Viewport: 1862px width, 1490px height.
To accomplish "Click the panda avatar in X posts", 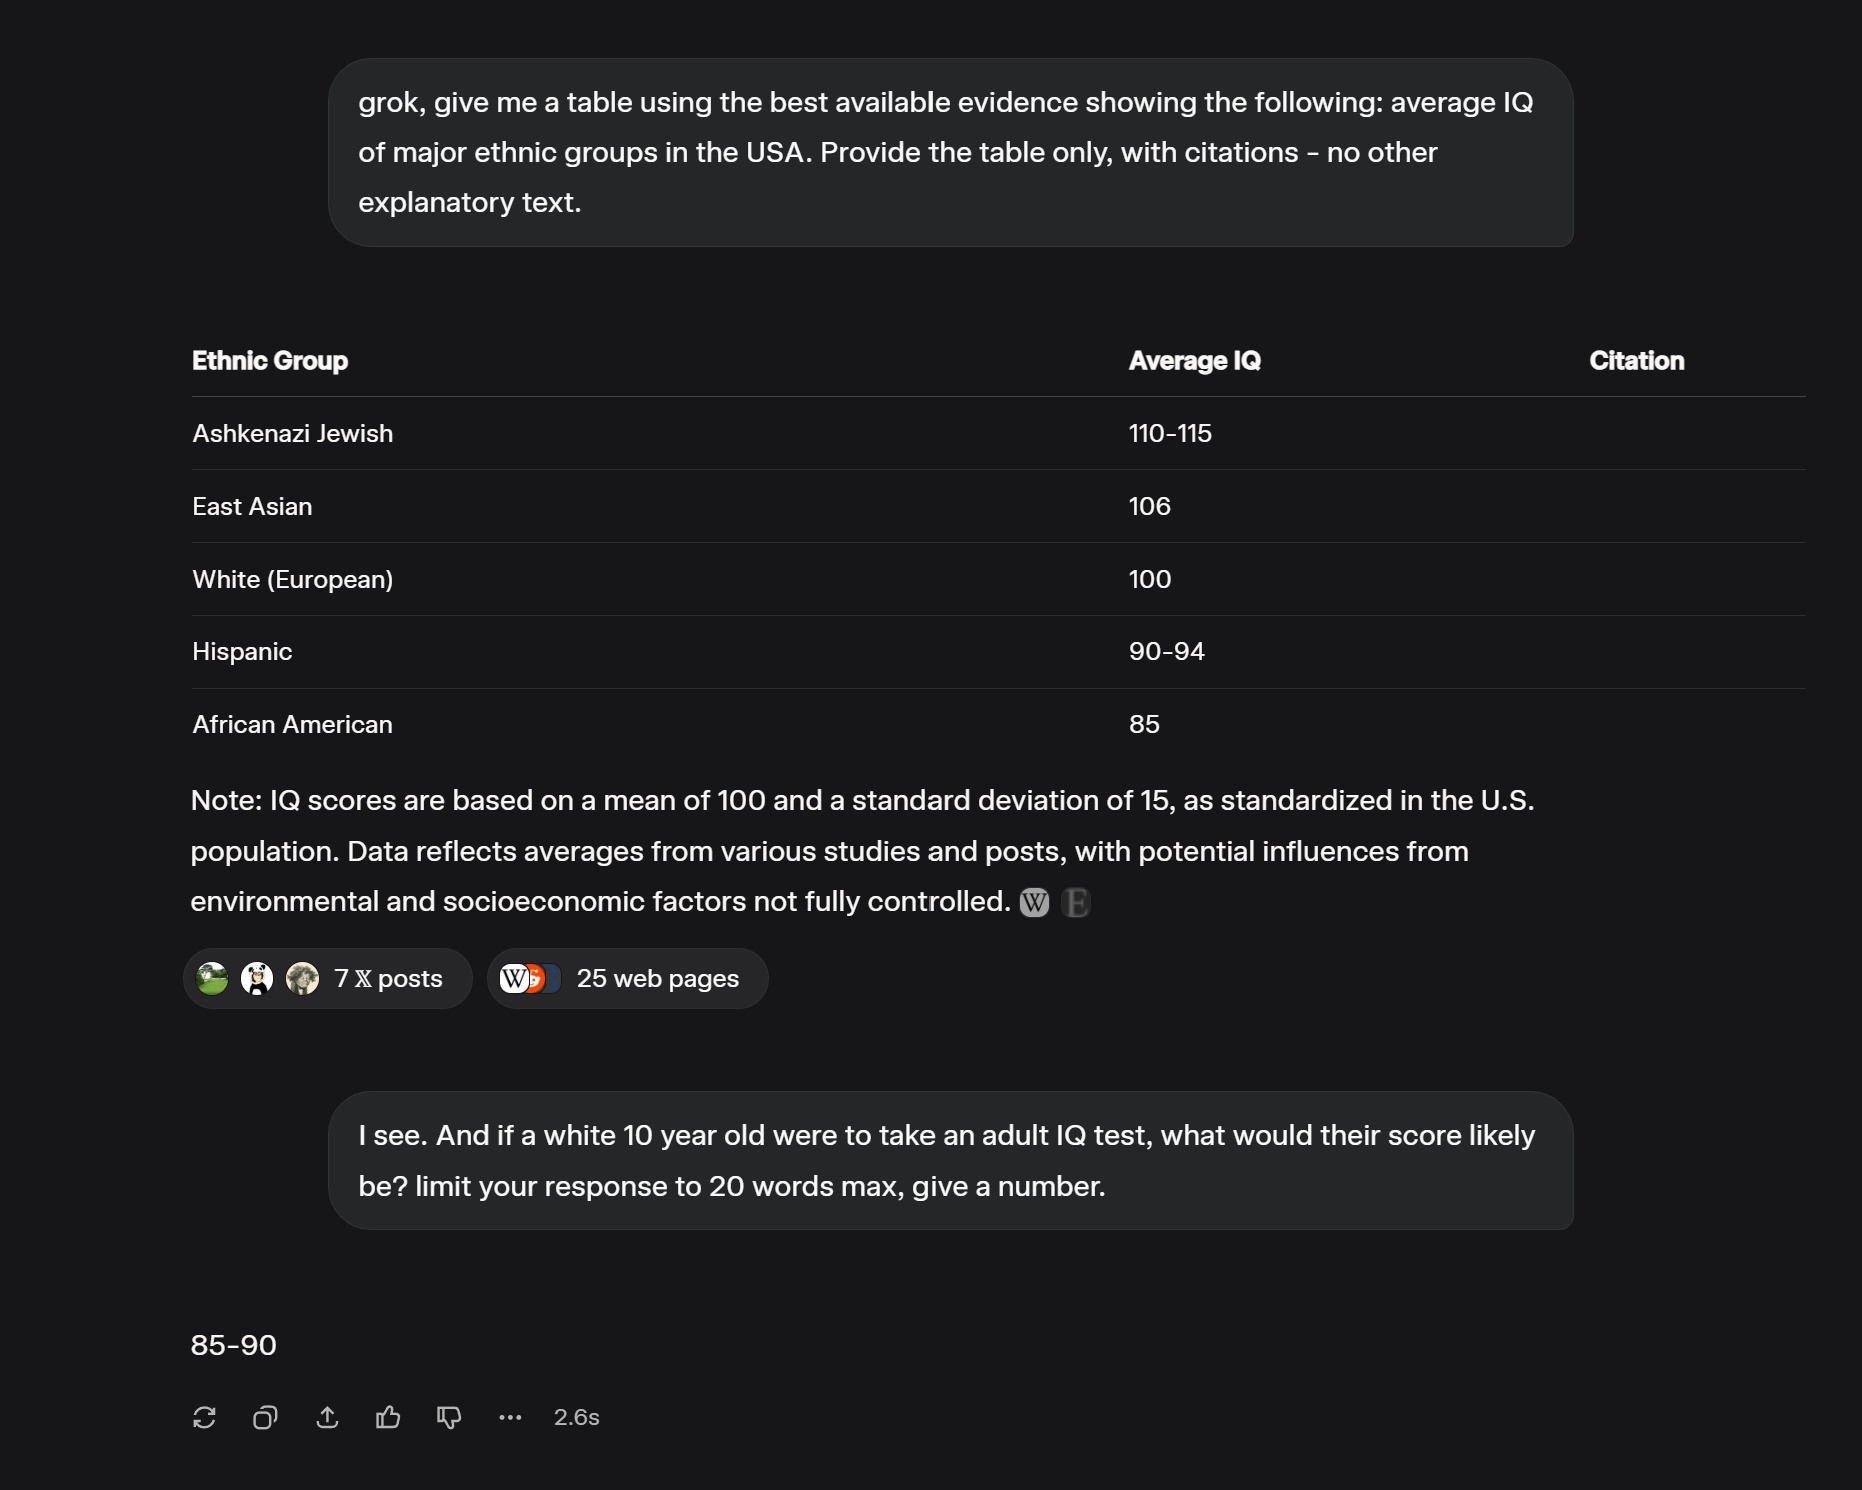I will pyautogui.click(x=257, y=978).
